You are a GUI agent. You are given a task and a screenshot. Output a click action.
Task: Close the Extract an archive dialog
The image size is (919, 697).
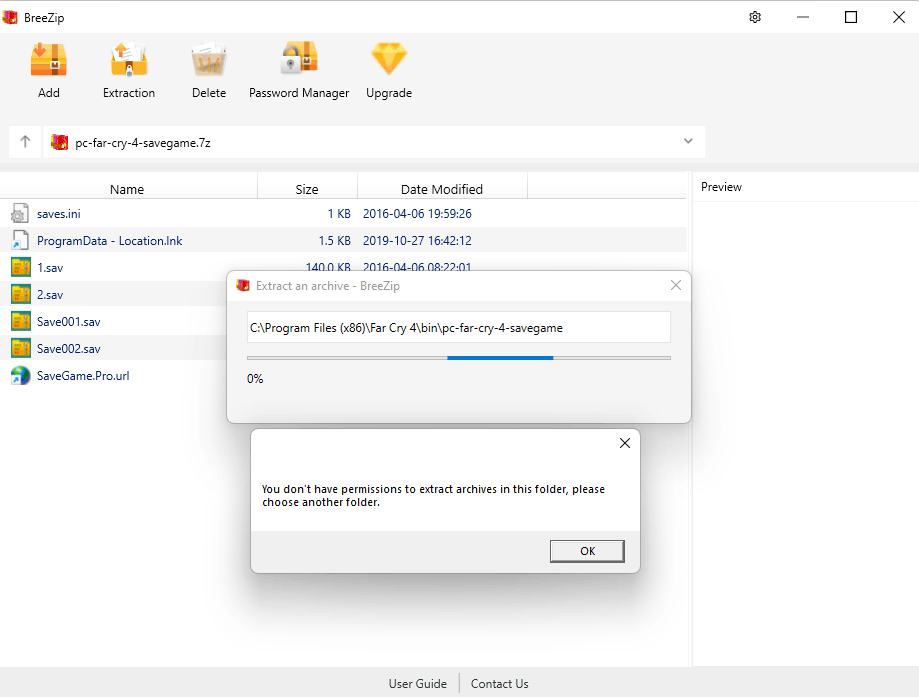676,285
